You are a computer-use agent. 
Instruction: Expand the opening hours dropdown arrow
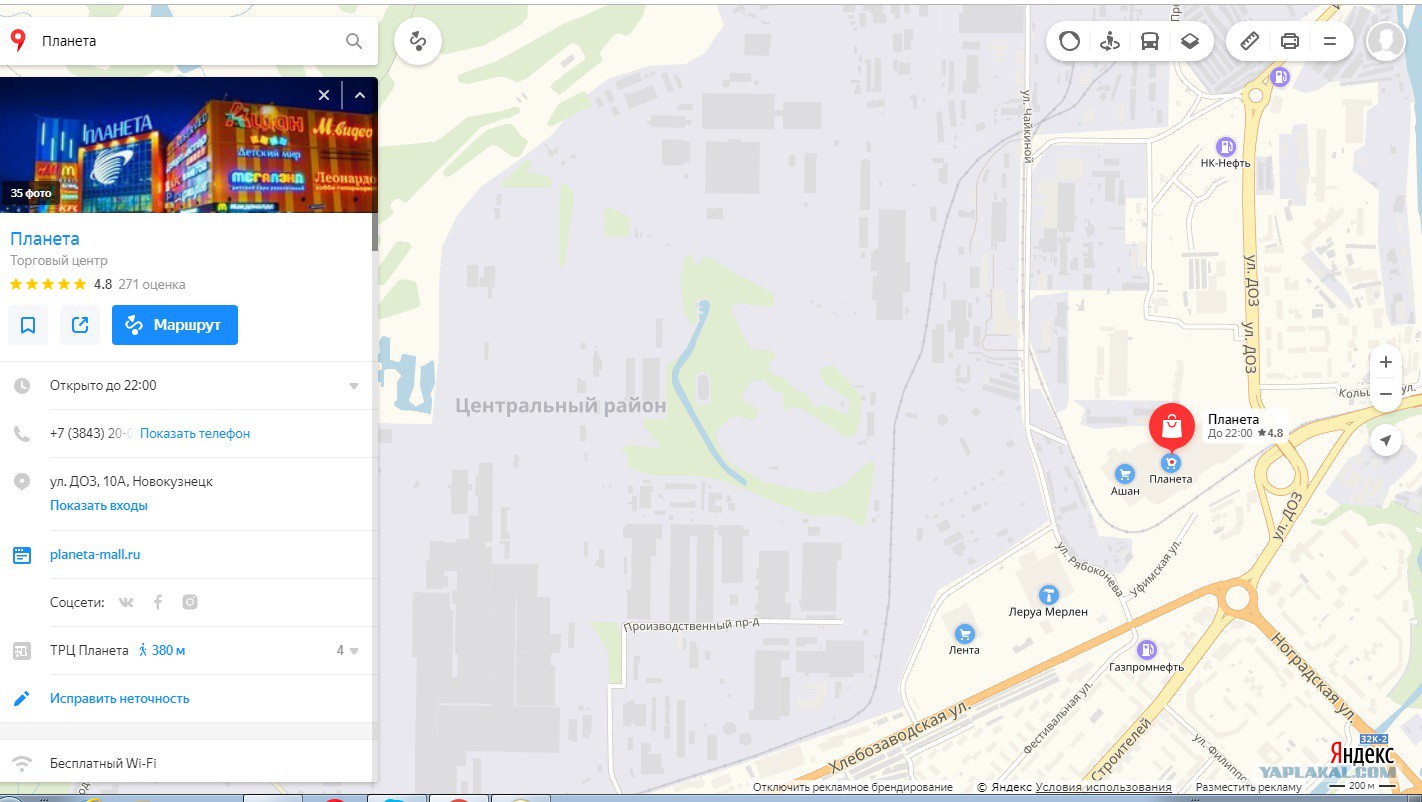click(354, 386)
